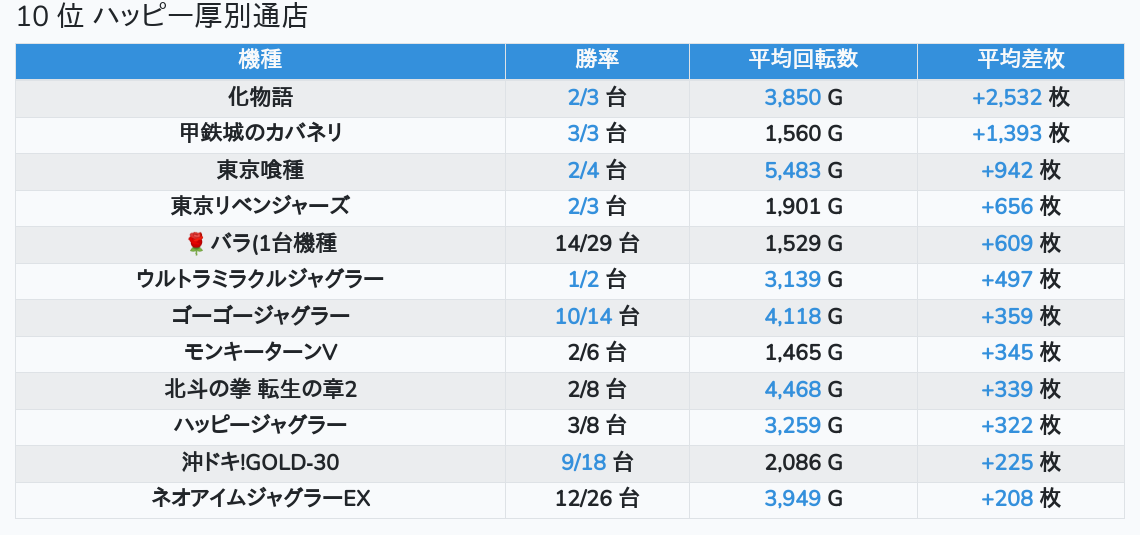Viewport: 1140px width, 535px height.
Task: Click the 5,483 G average spins value
Action: tap(793, 170)
